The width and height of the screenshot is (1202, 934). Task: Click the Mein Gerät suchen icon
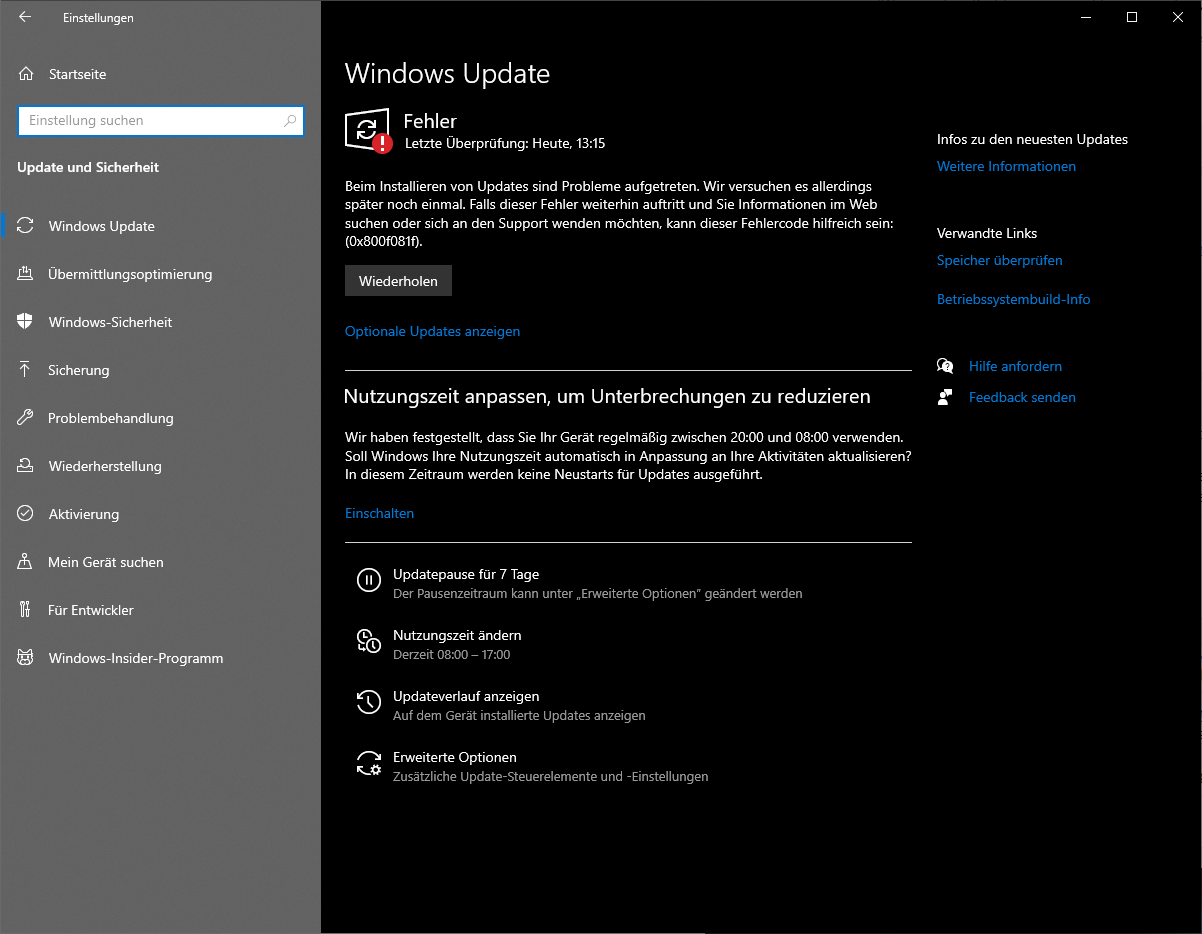pos(26,562)
